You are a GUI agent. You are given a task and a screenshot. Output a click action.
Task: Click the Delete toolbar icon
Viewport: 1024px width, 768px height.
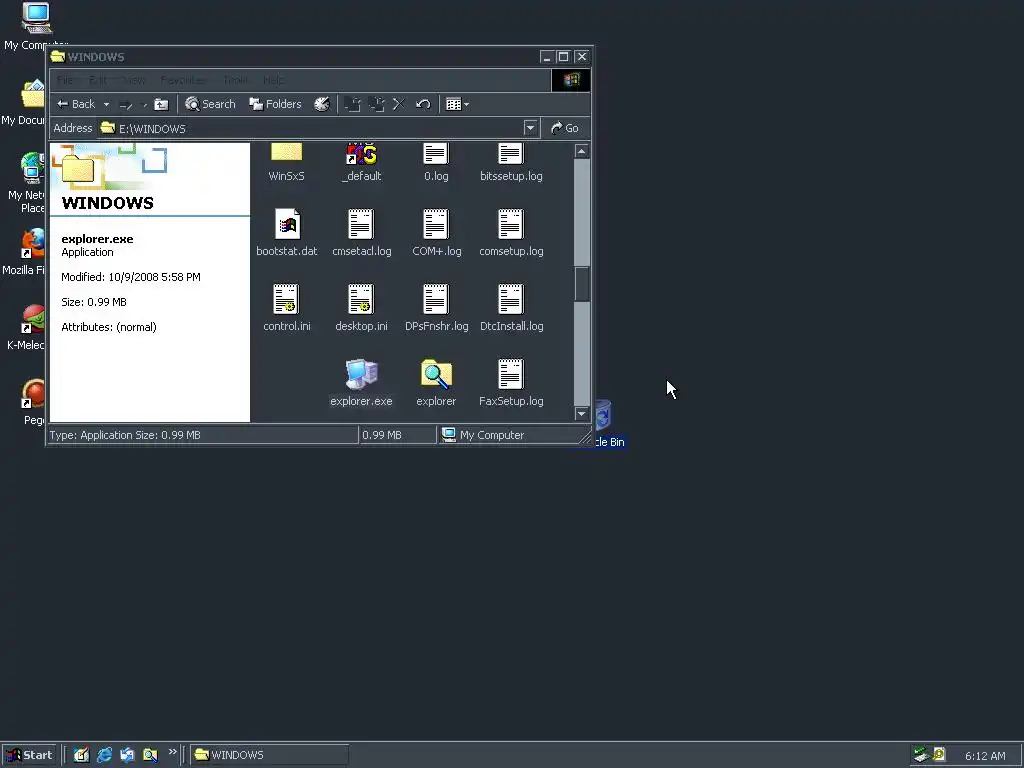tap(399, 104)
